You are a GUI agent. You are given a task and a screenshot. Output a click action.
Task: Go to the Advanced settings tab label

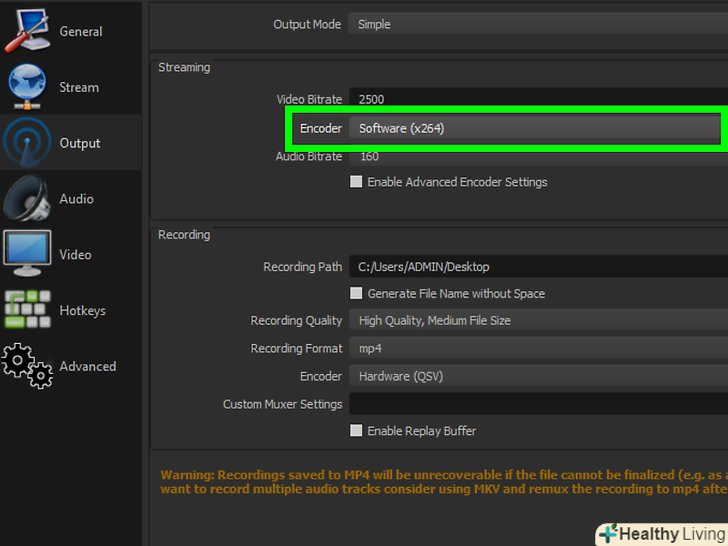click(88, 367)
